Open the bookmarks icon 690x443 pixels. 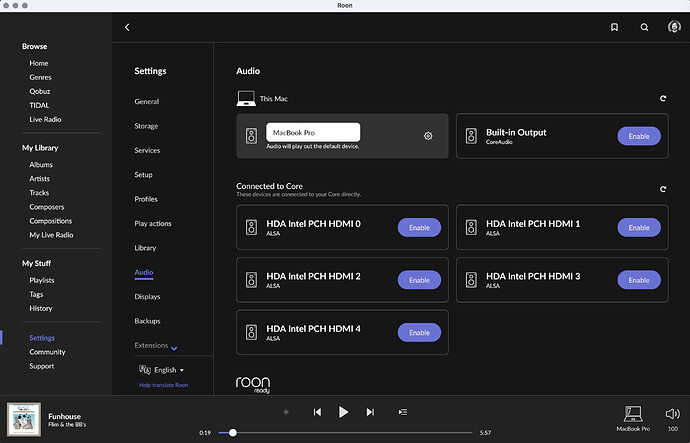[x=614, y=27]
